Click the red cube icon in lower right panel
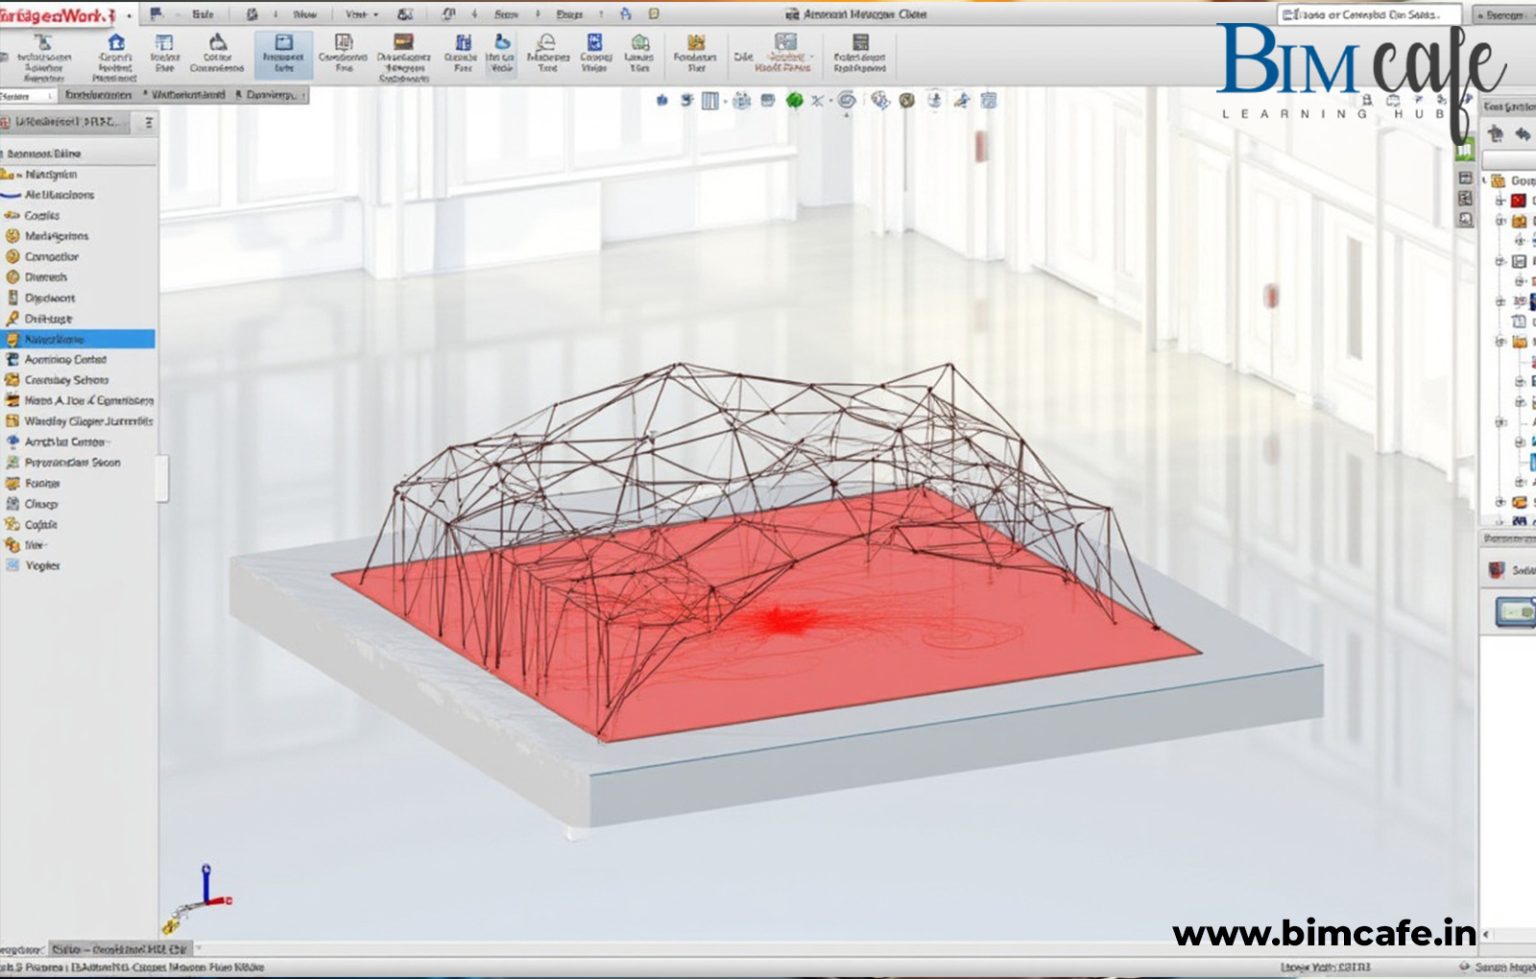This screenshot has height=979, width=1536. coord(1497,570)
